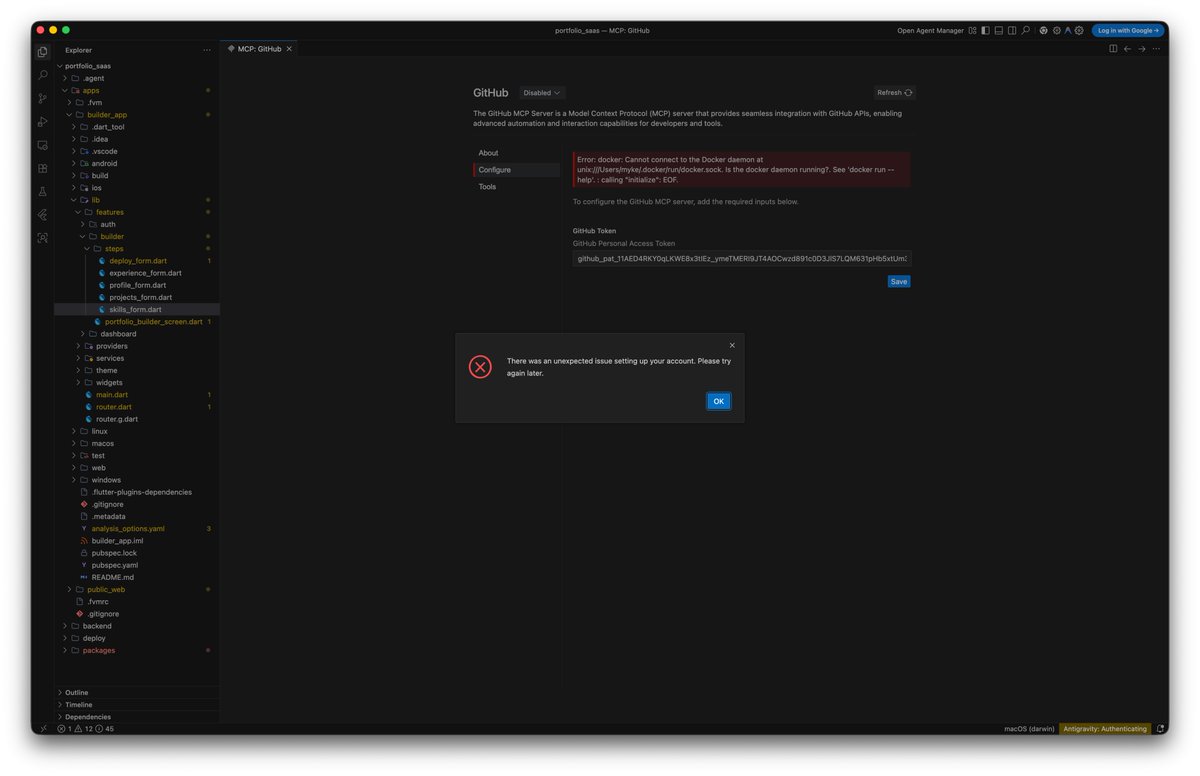
Task: Click the title bar search magnifier
Action: click(1025, 31)
